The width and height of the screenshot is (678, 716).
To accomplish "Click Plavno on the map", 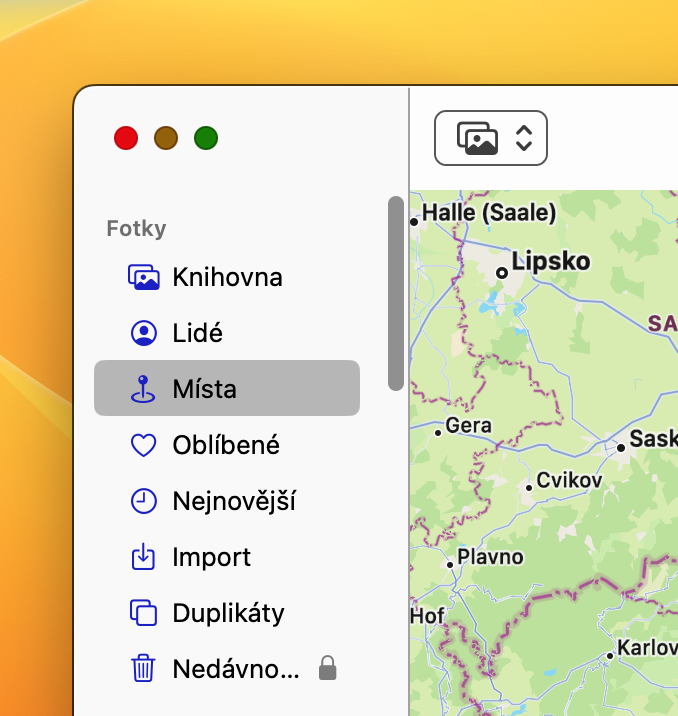I will 490,557.
